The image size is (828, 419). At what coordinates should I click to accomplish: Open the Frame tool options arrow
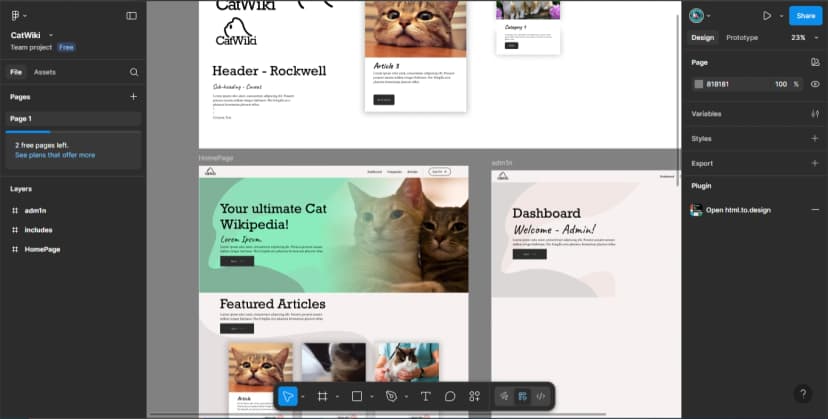click(x=337, y=397)
